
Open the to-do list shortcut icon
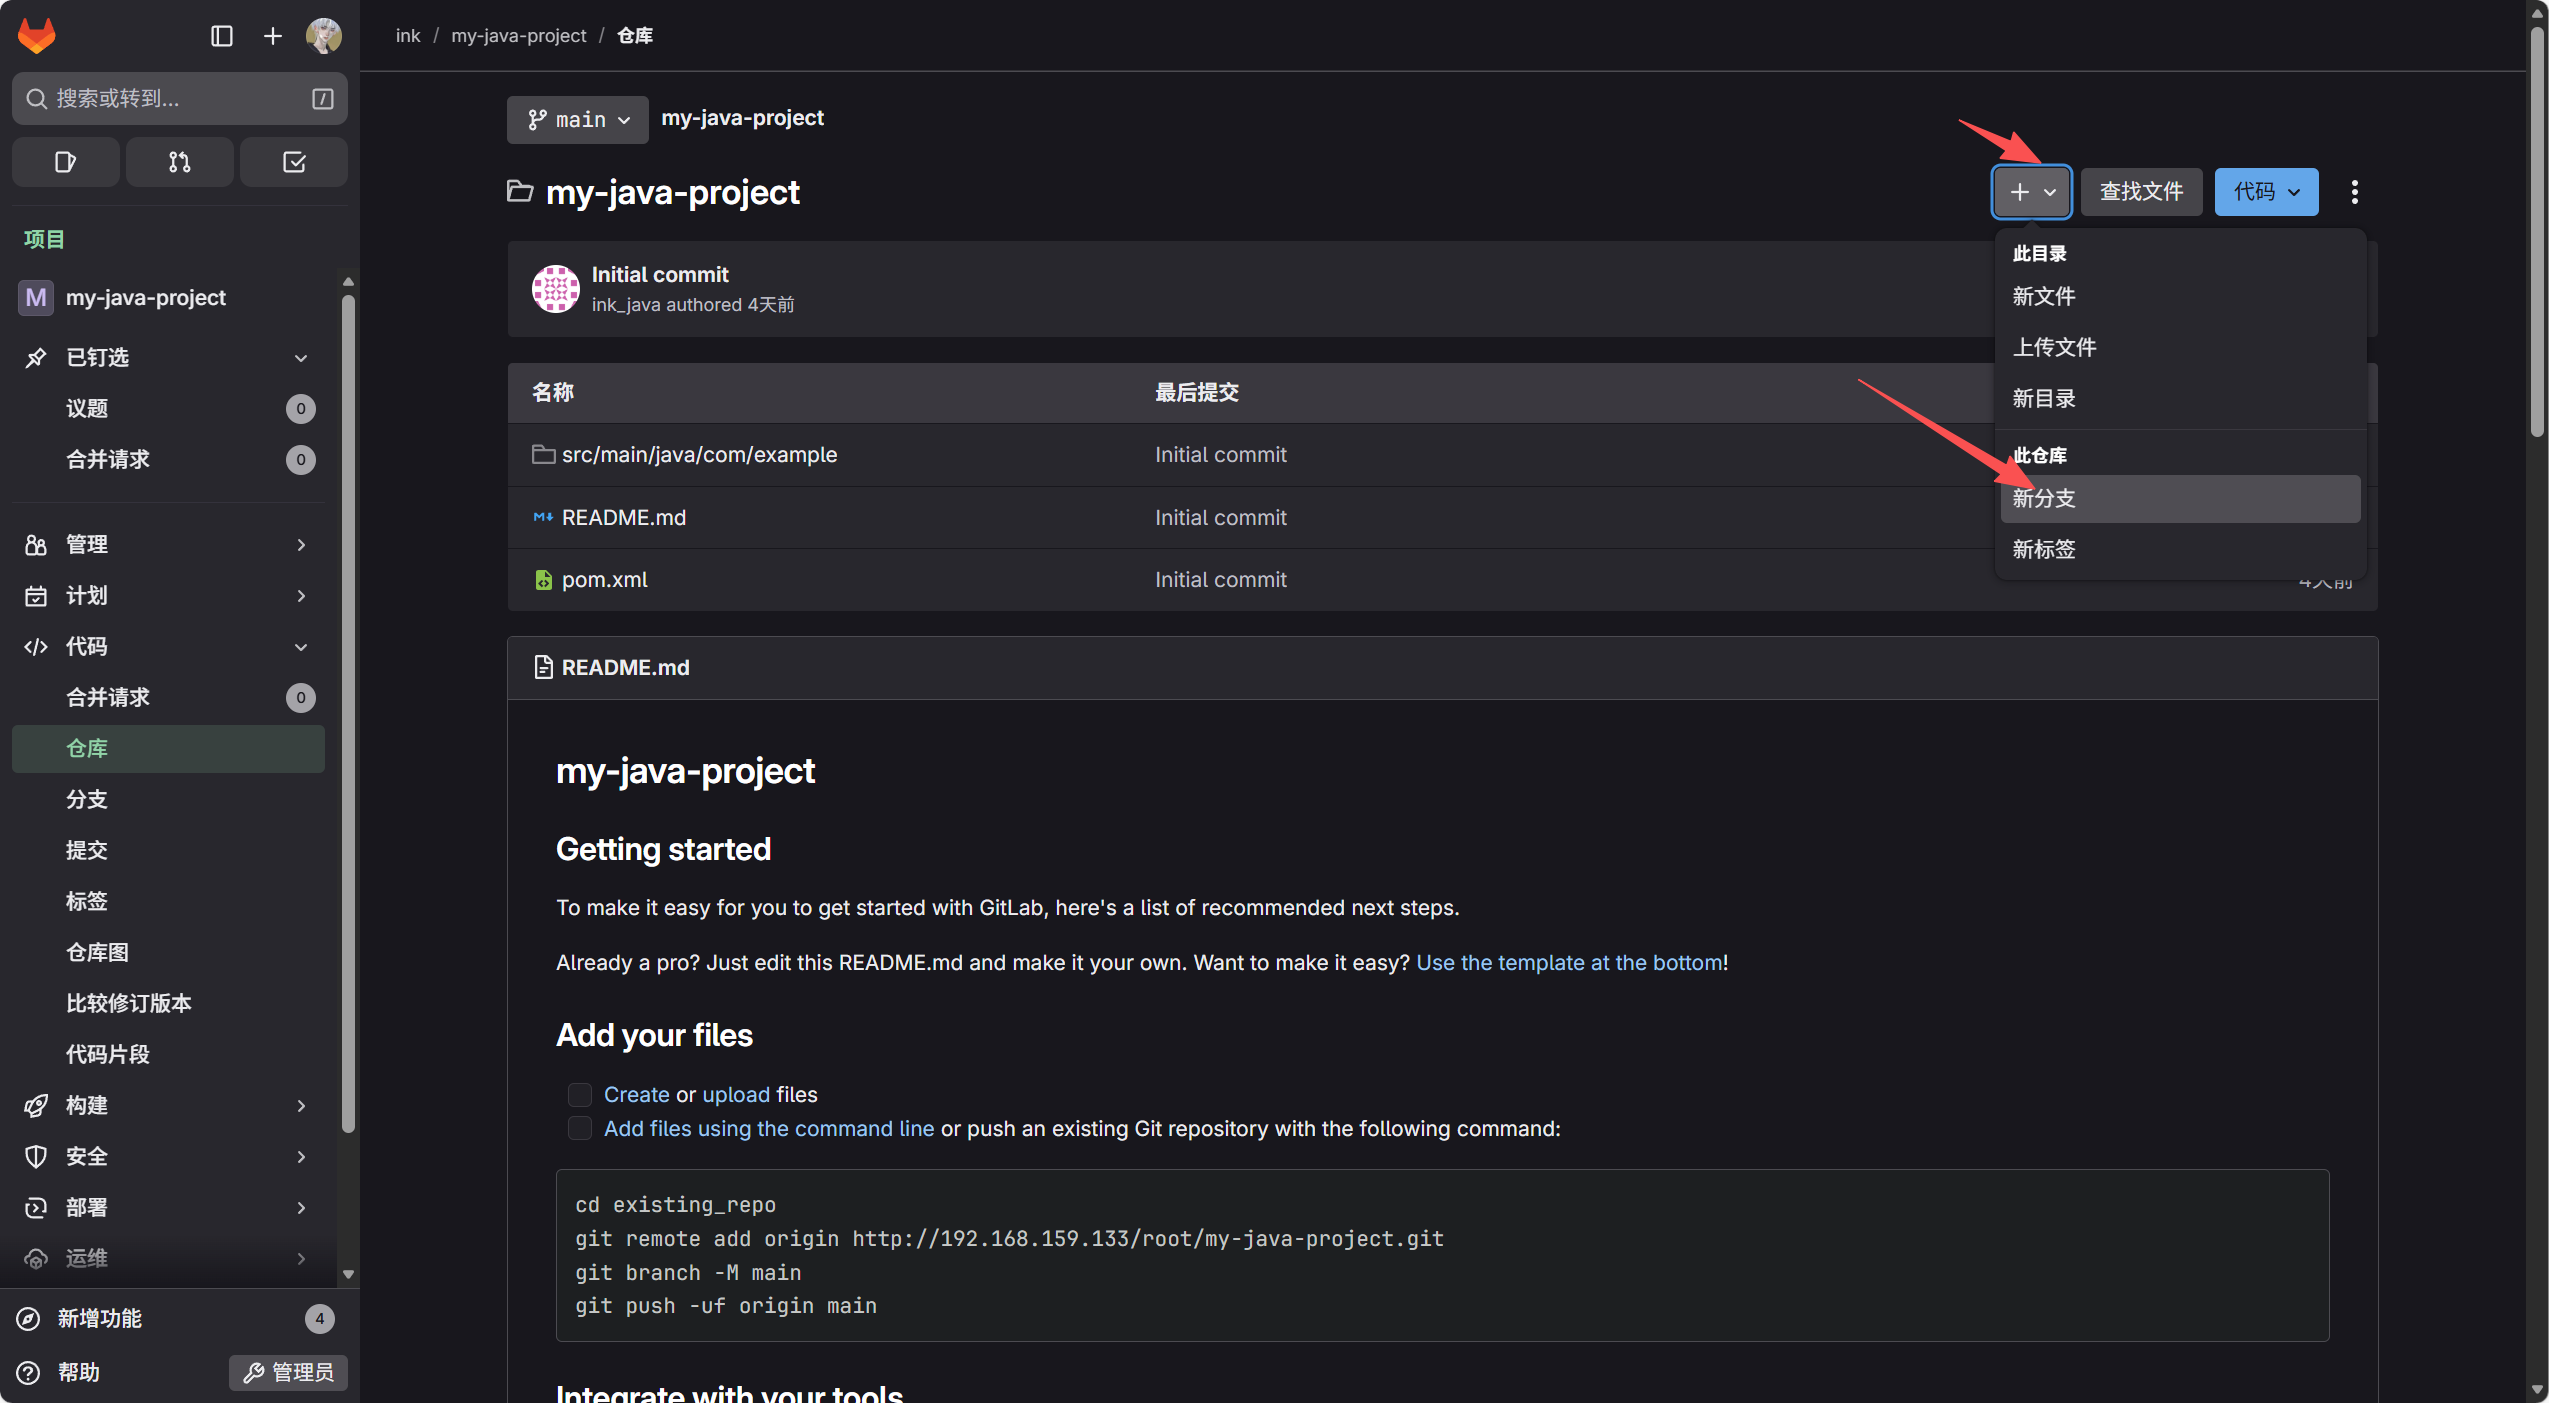point(294,162)
